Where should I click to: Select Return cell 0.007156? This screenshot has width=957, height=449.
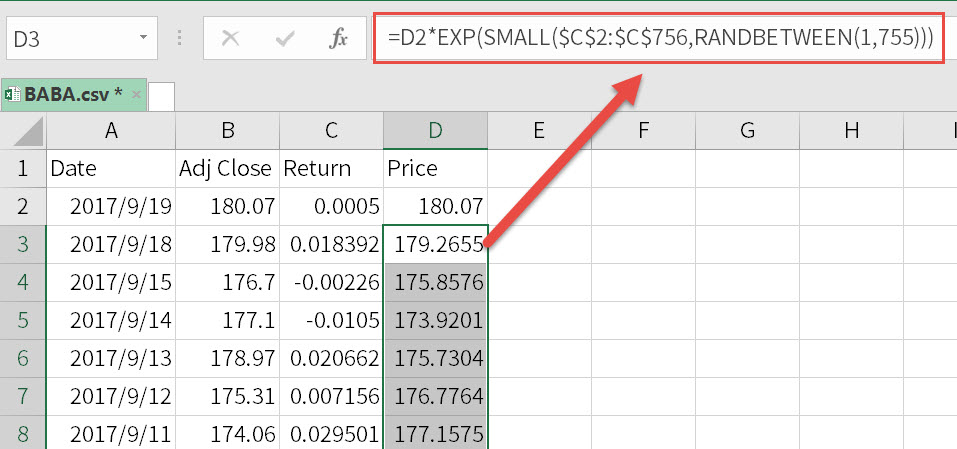click(331, 397)
